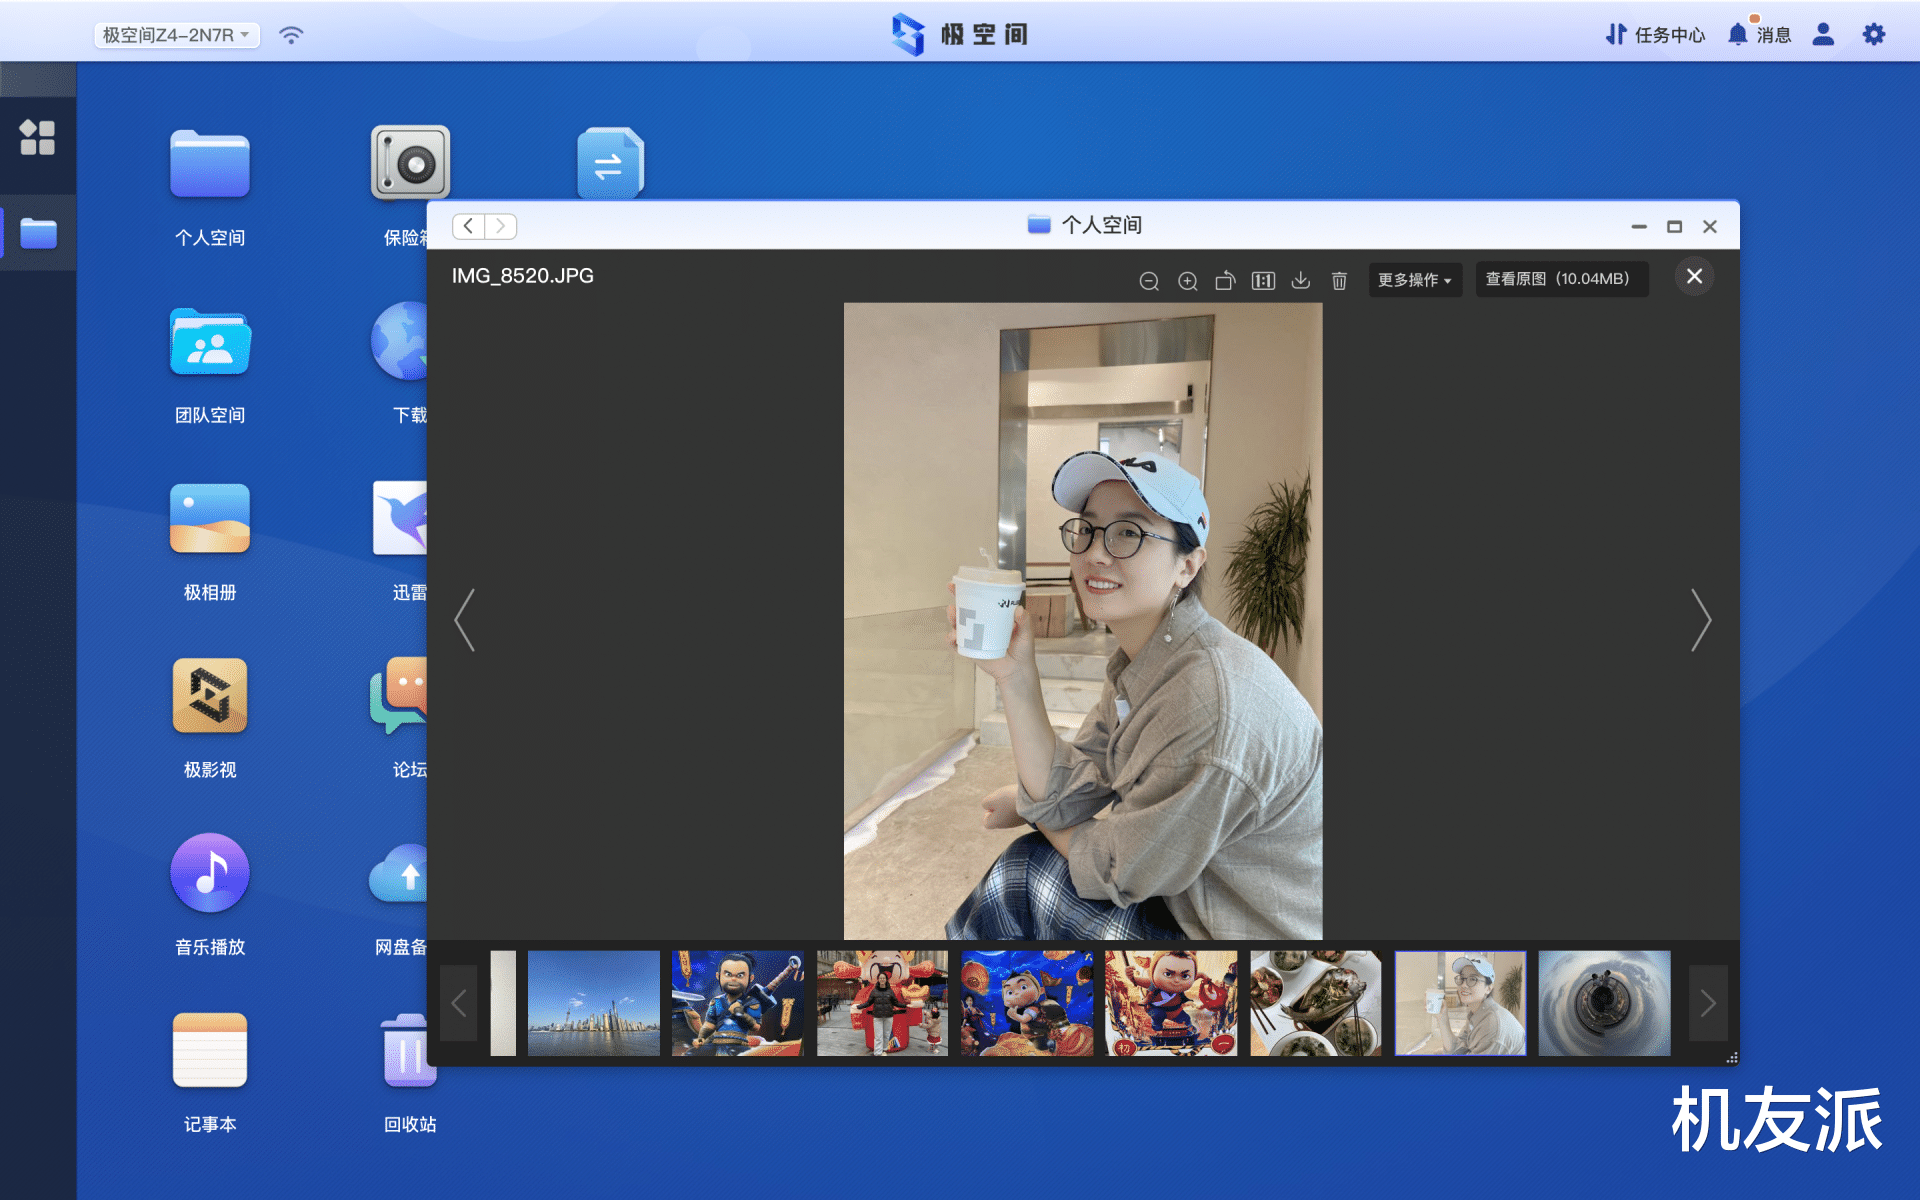Advance to the next image with right arrow
This screenshot has height=1200, width=1920.
coord(1700,620)
